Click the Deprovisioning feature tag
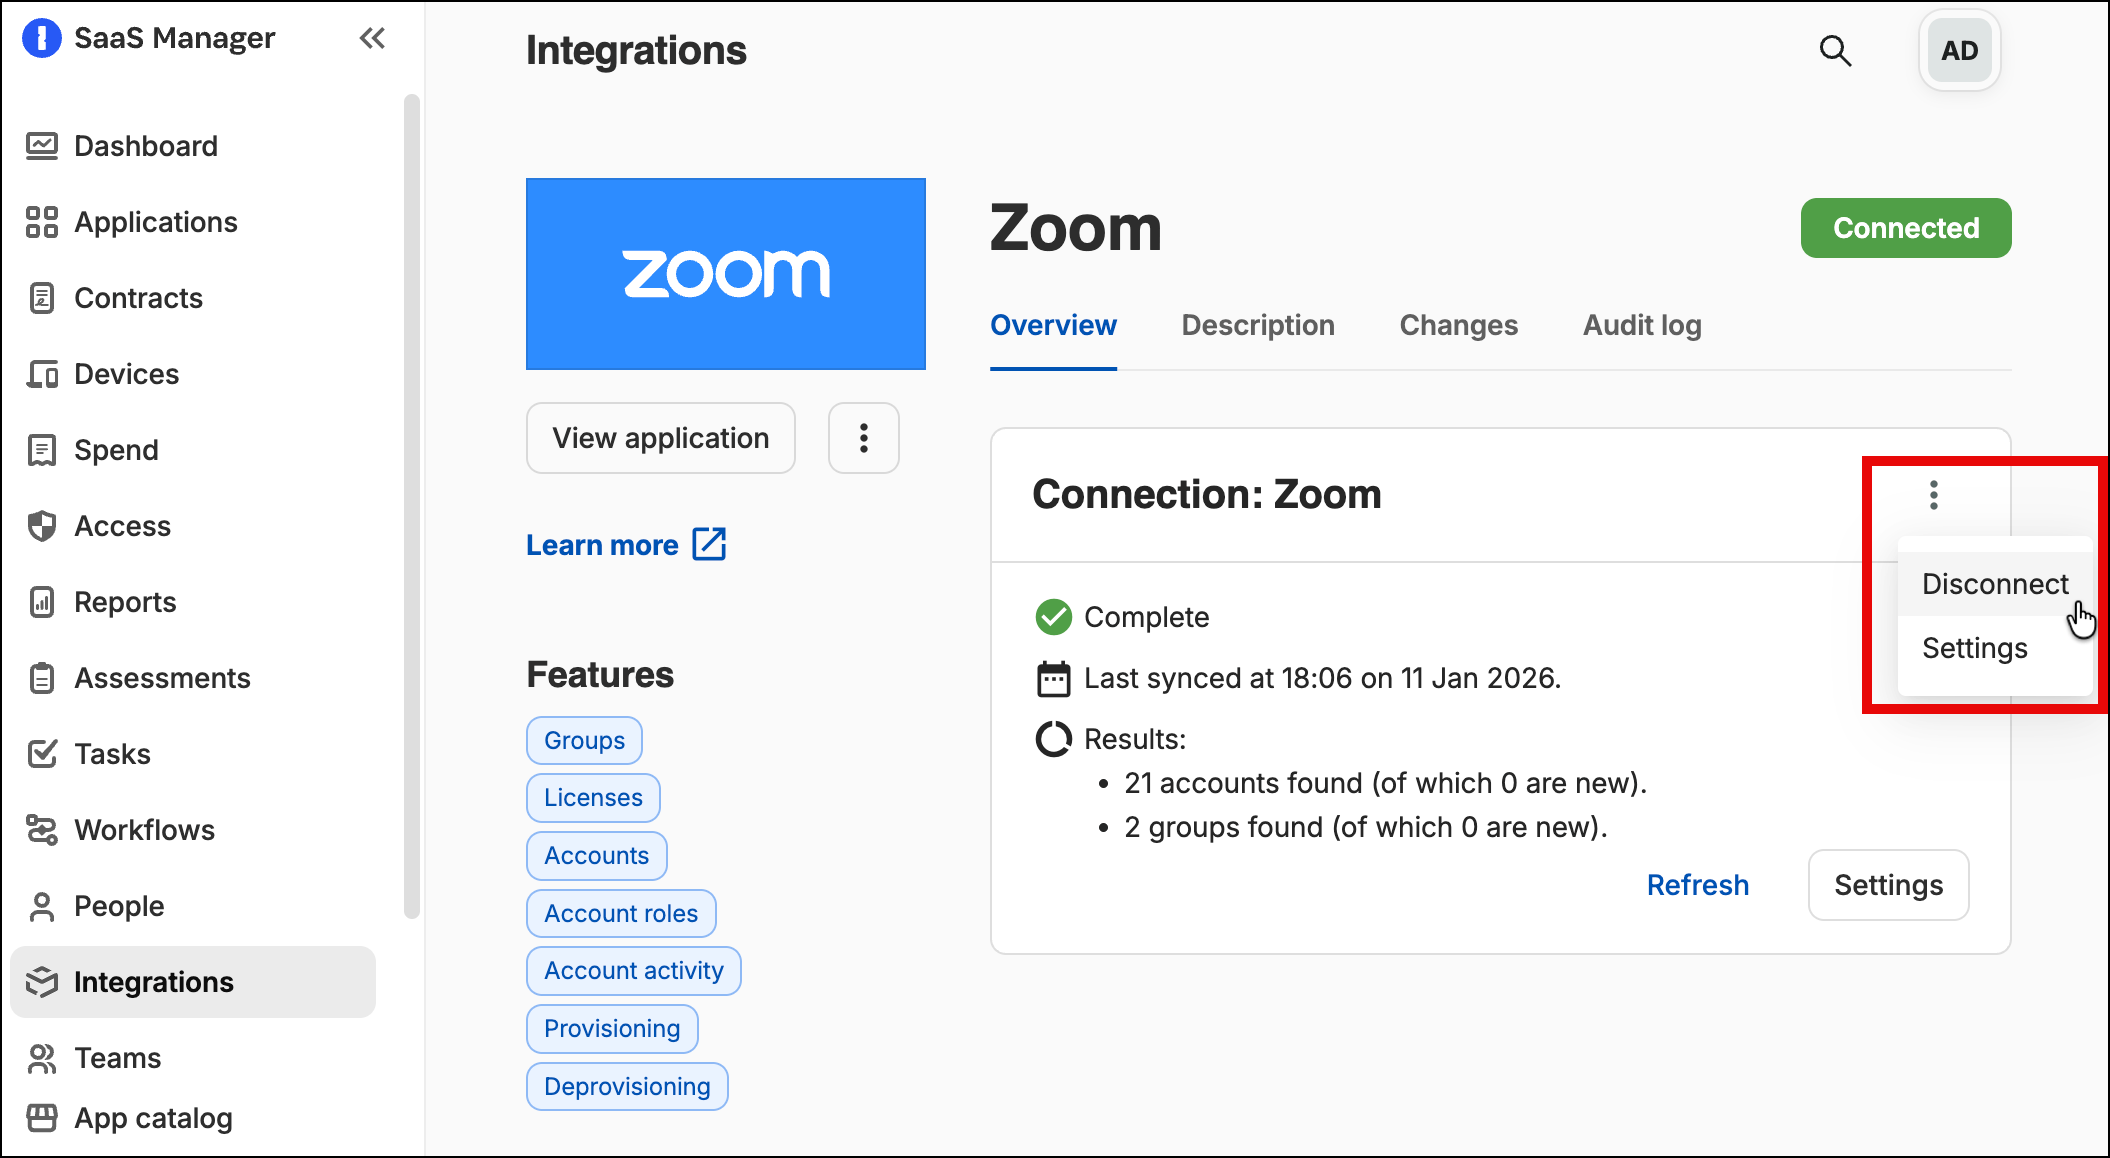This screenshot has height=1158, width=2110. click(627, 1086)
